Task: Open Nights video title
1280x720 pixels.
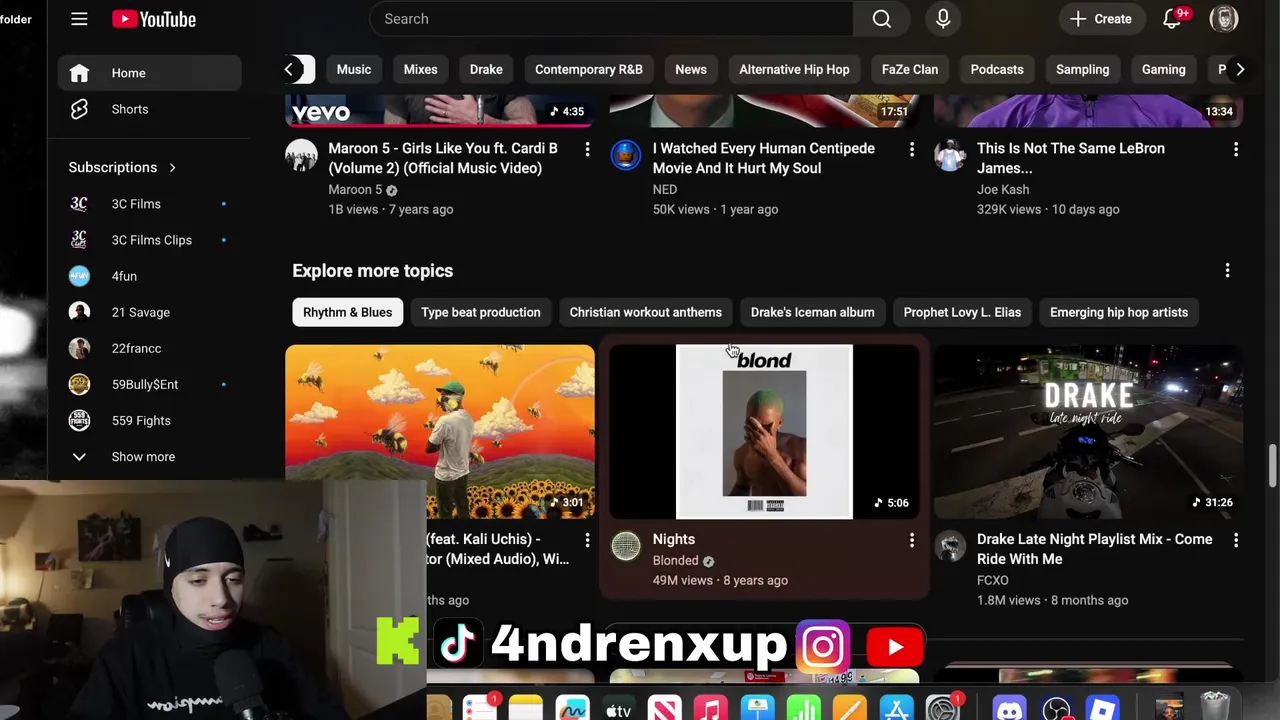Action: click(x=674, y=539)
